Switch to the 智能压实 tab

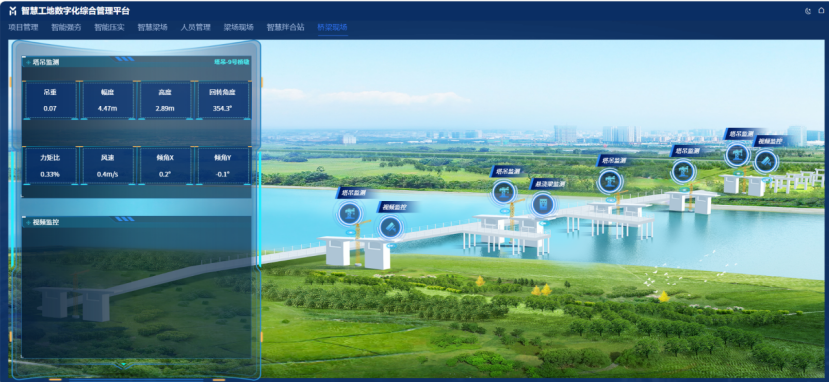point(109,27)
